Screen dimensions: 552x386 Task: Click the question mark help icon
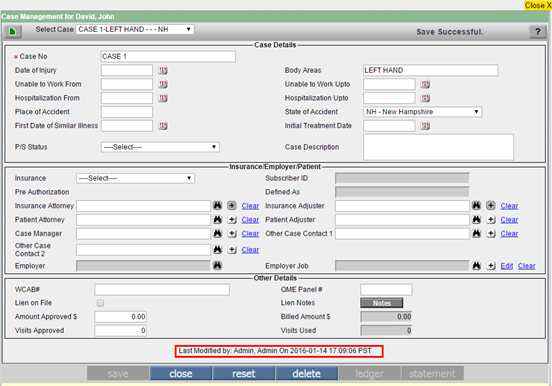tap(538, 32)
